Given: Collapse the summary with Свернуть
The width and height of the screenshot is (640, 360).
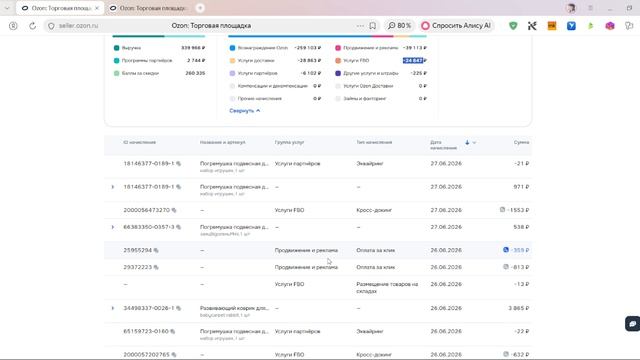Looking at the screenshot, I should (244, 111).
